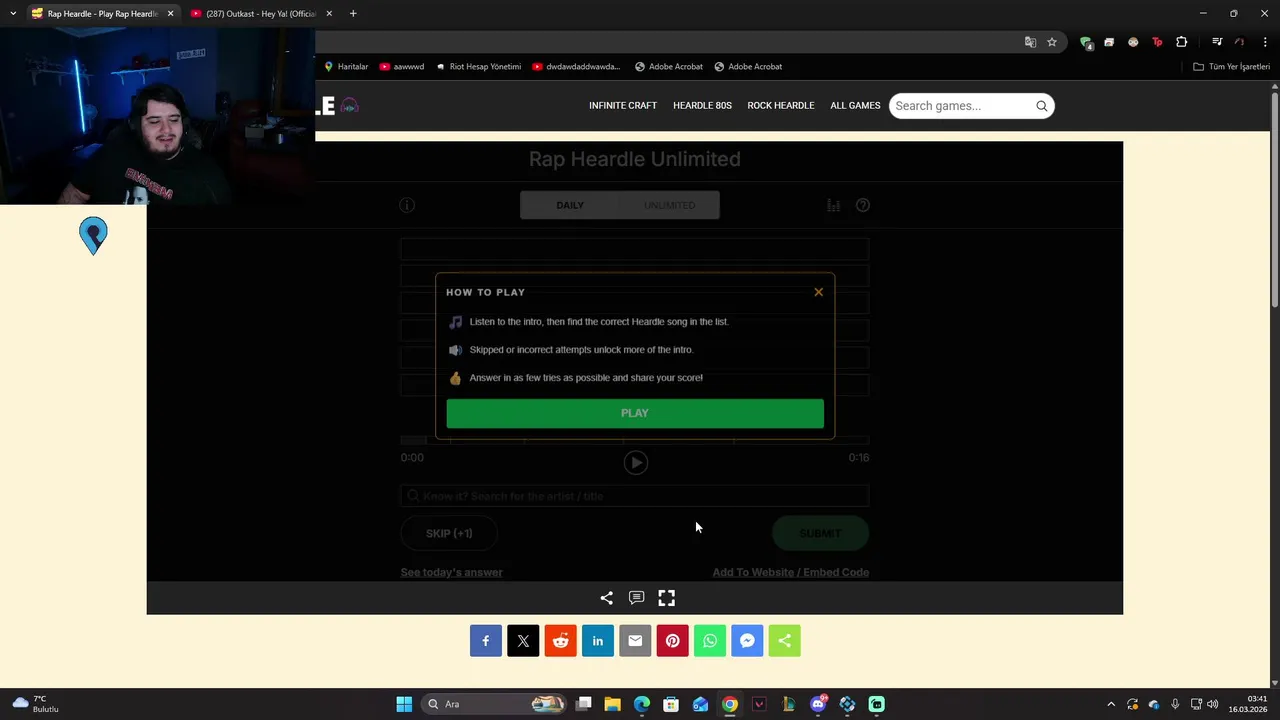Click the share icon under the game

606,598
